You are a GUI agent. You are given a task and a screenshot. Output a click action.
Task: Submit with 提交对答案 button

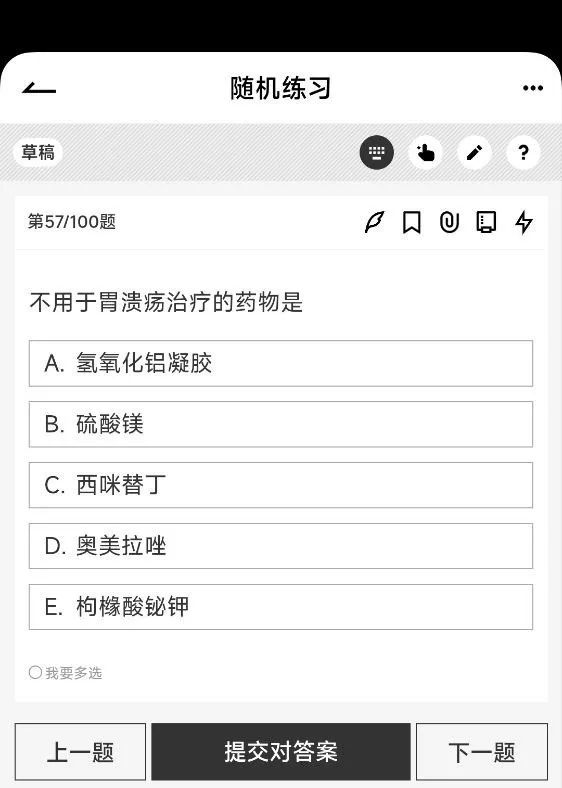(281, 752)
